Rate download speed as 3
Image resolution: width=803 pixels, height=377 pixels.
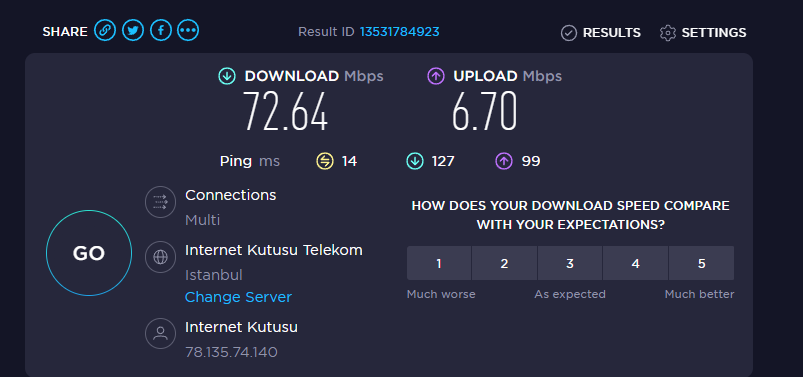point(570,263)
